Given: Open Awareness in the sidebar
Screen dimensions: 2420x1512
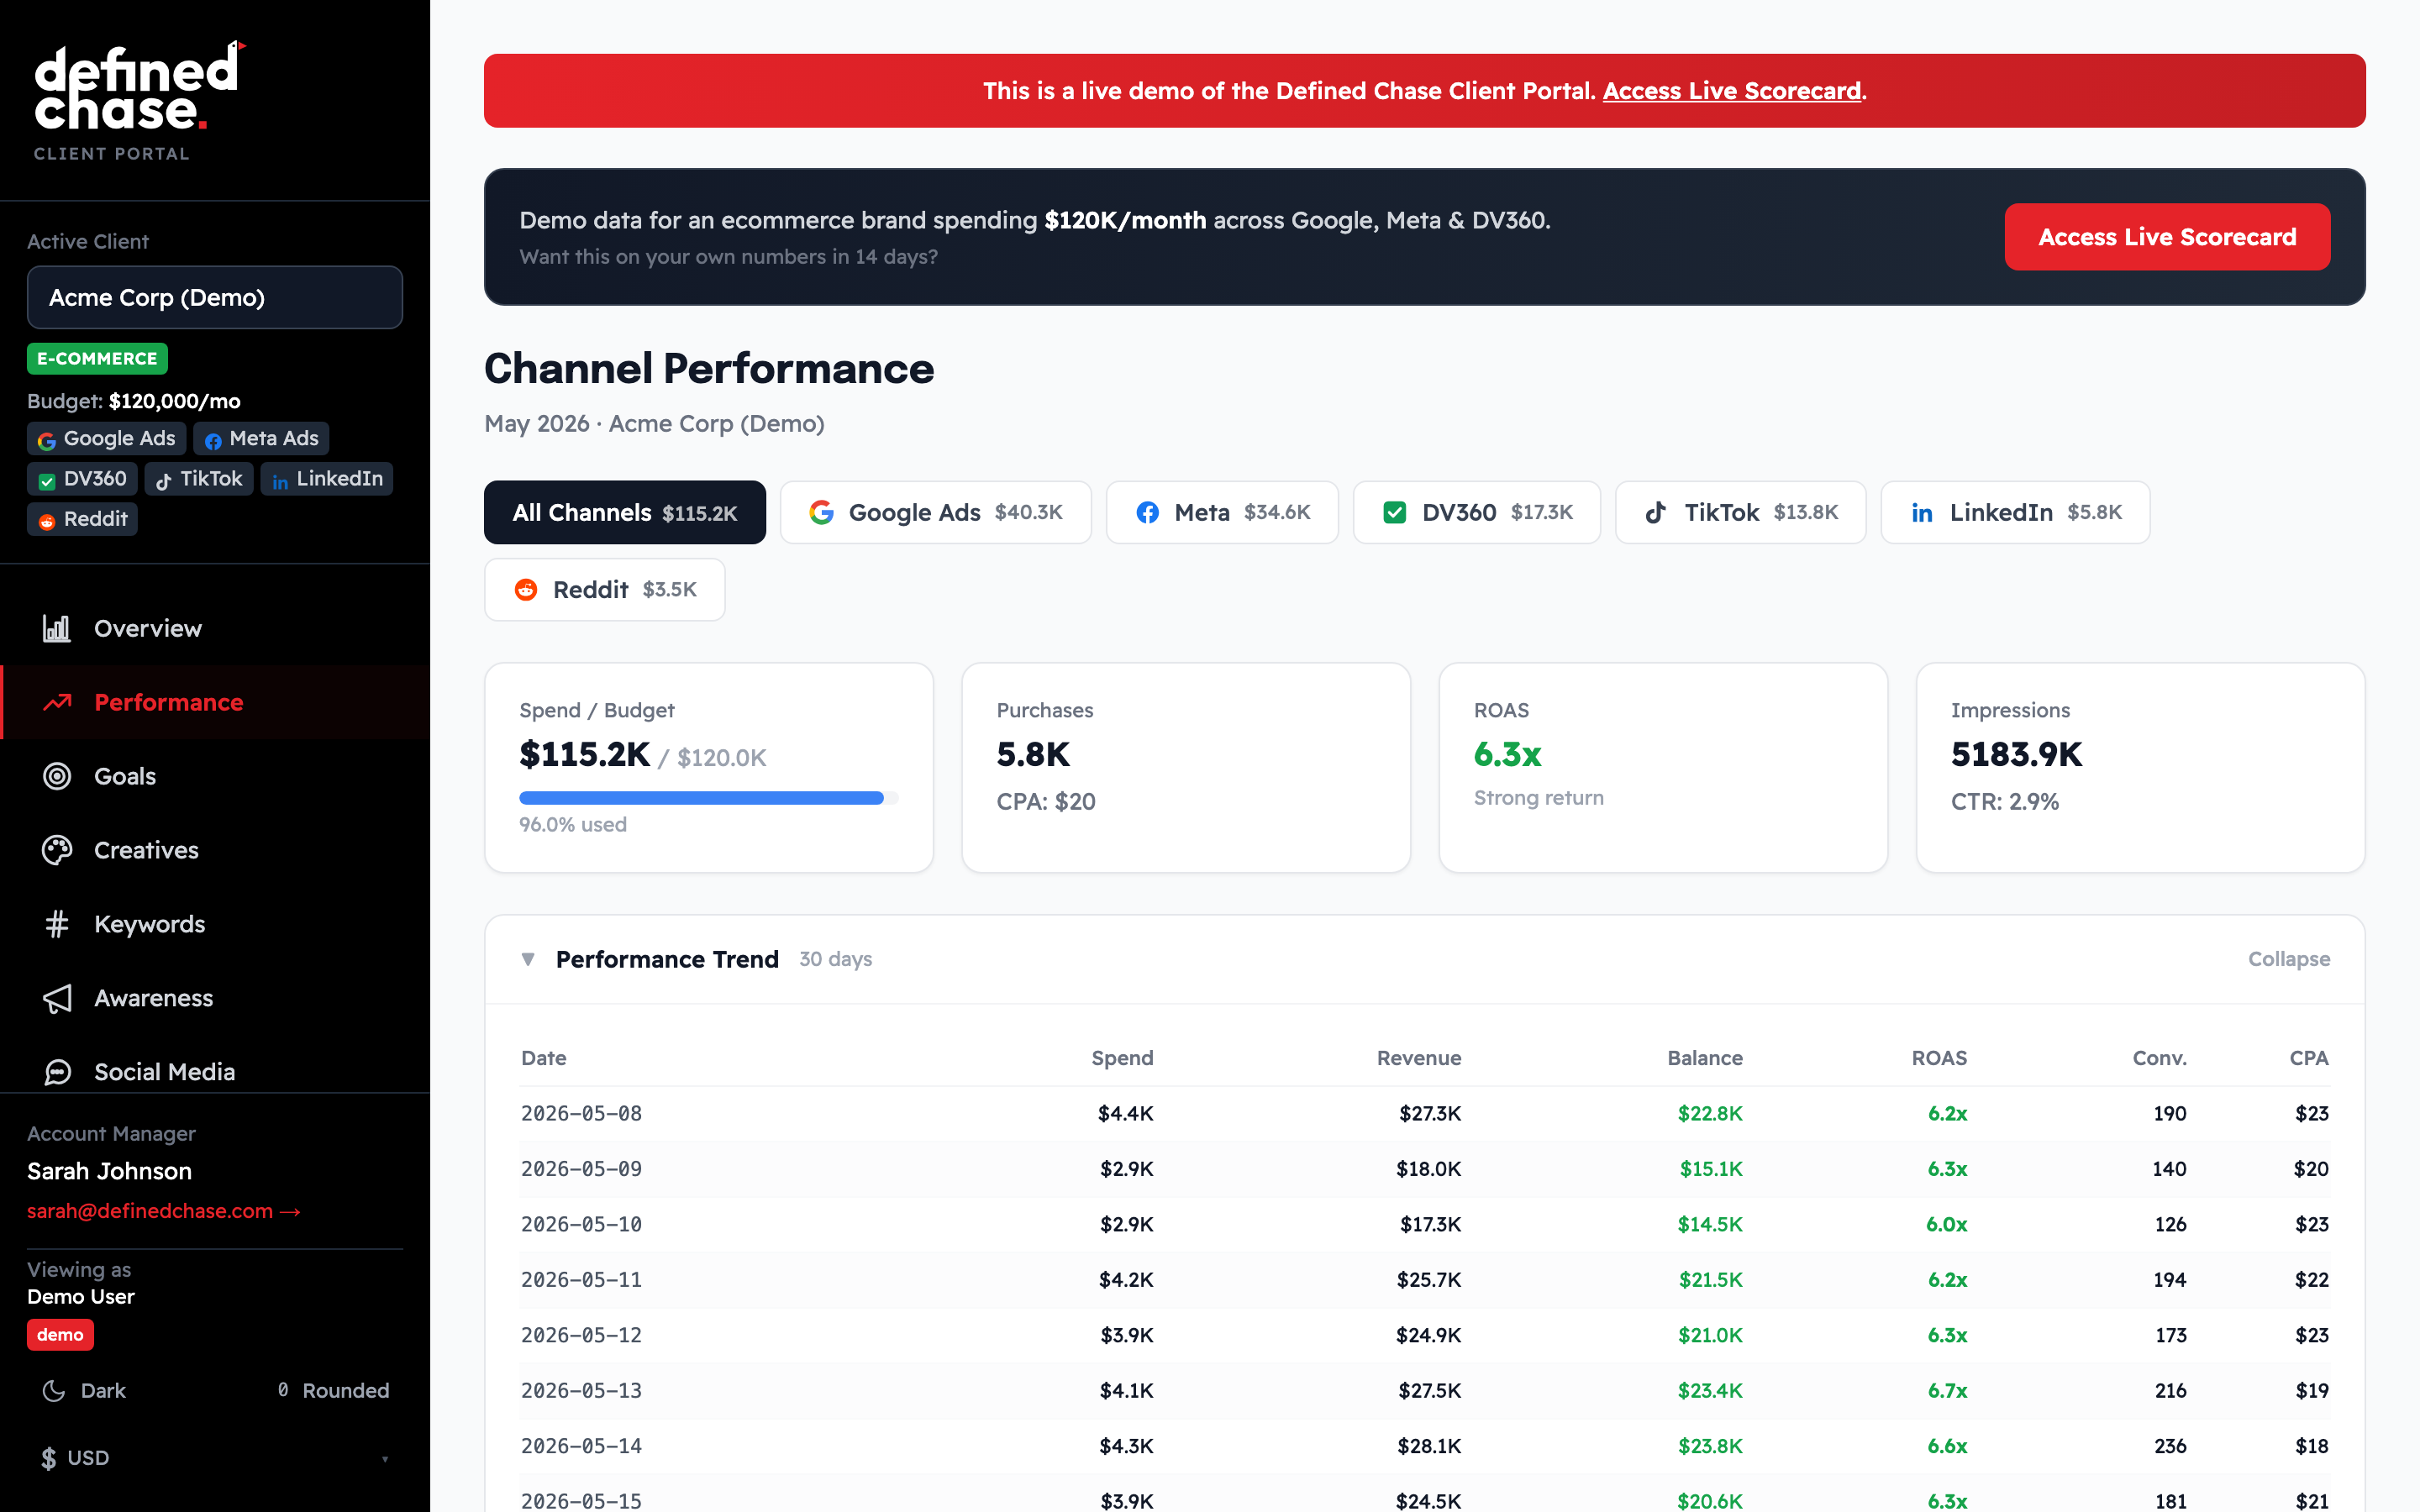Looking at the screenshot, I should pyautogui.click(x=215, y=998).
